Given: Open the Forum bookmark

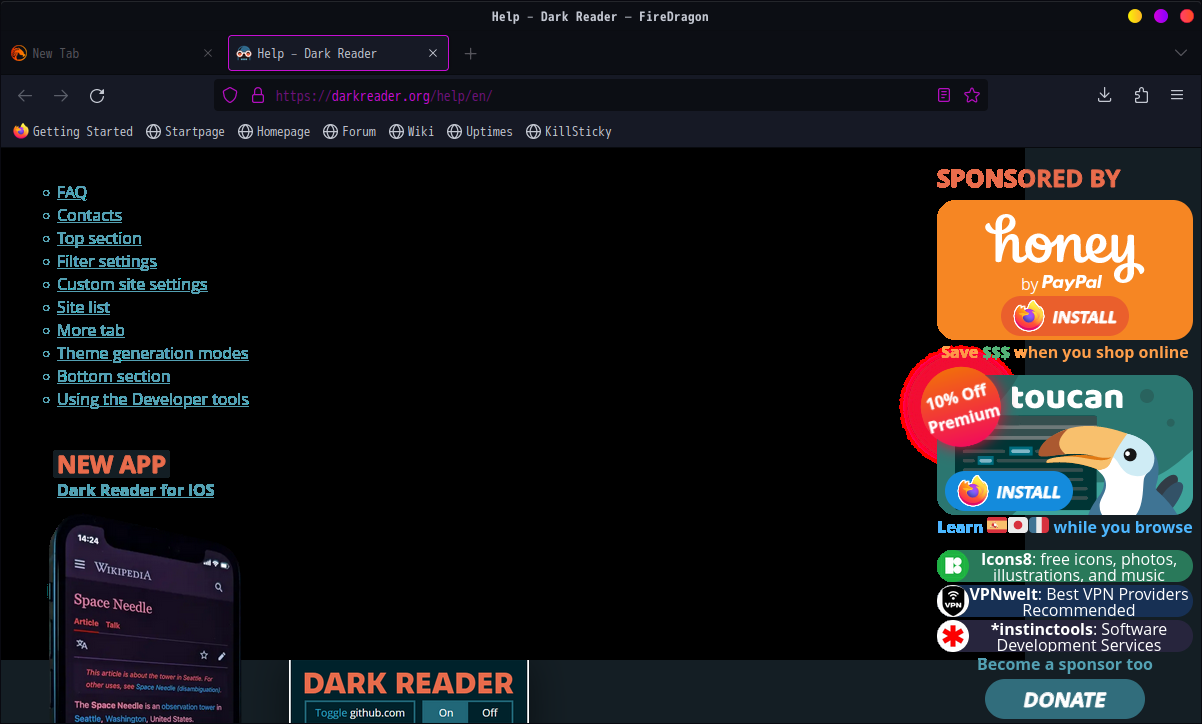Looking at the screenshot, I should tap(350, 131).
